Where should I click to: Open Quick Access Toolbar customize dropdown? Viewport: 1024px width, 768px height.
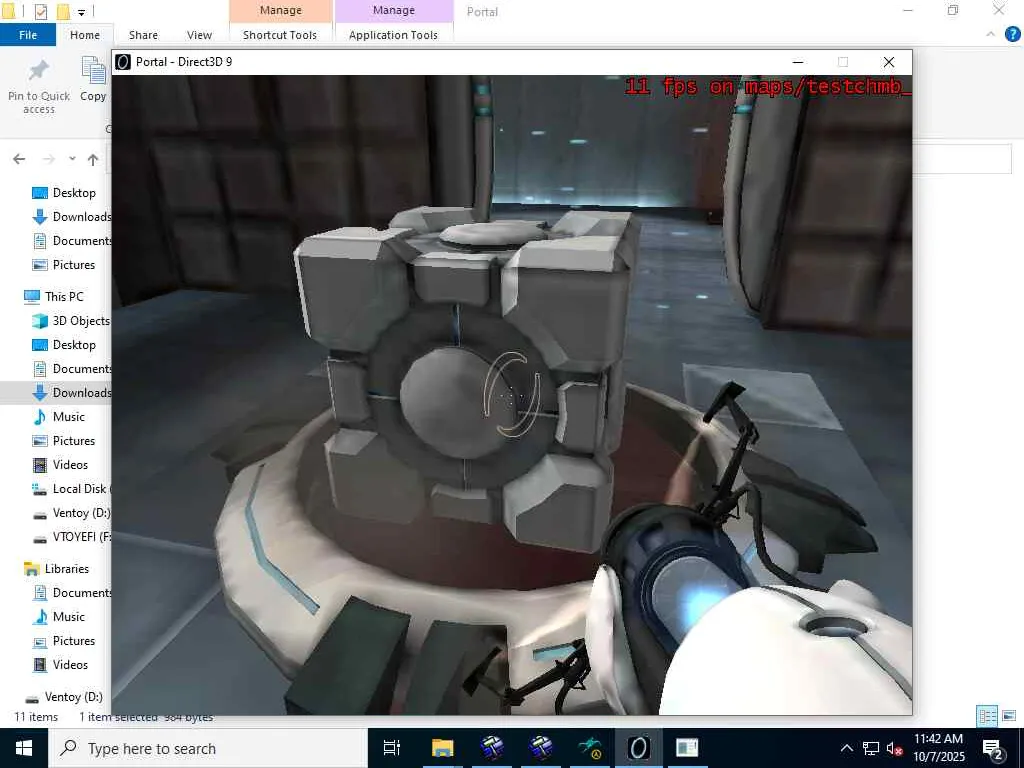click(x=82, y=12)
